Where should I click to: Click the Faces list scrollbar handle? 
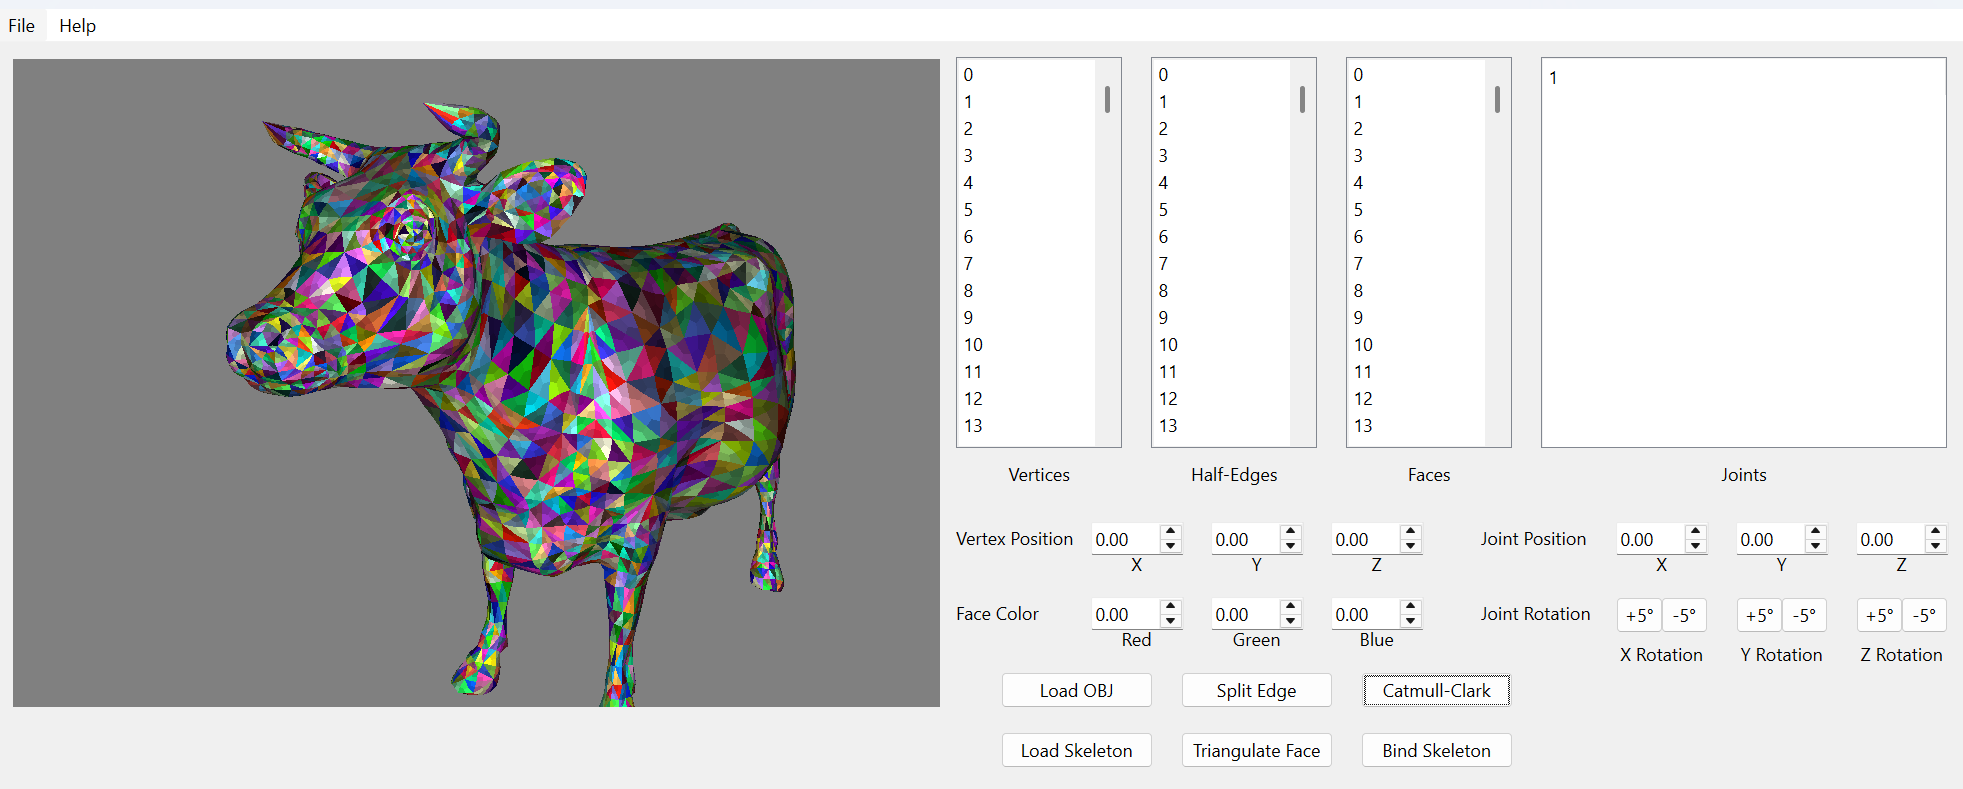point(1497,99)
